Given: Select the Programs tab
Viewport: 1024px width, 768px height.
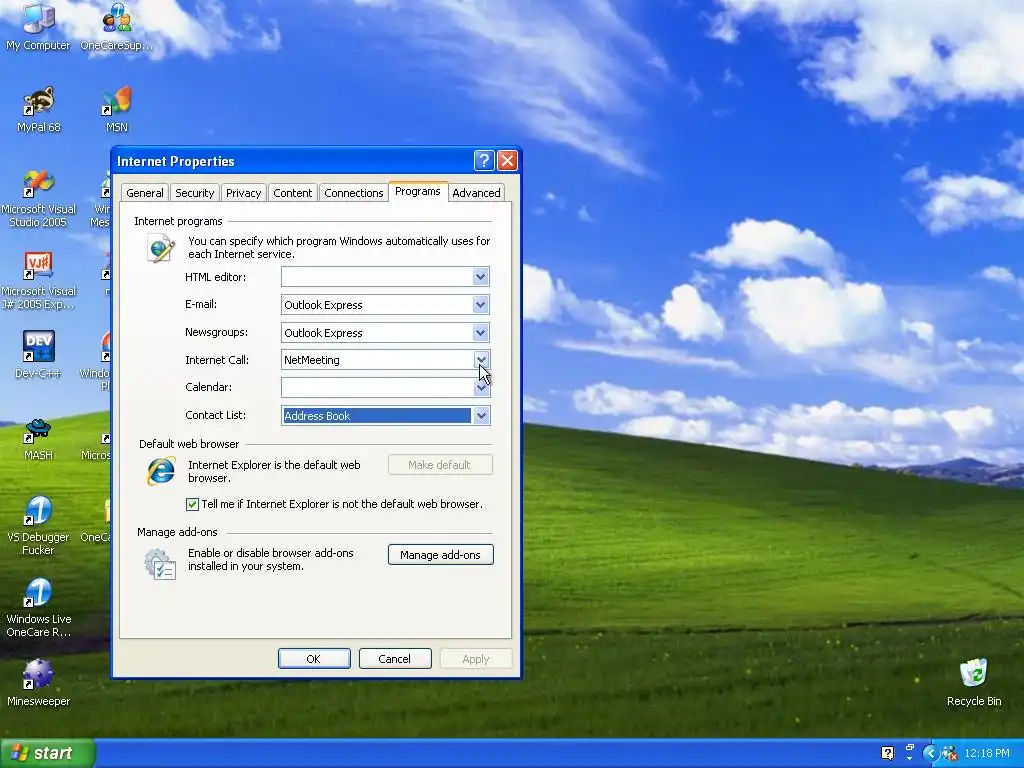Looking at the screenshot, I should (417, 191).
